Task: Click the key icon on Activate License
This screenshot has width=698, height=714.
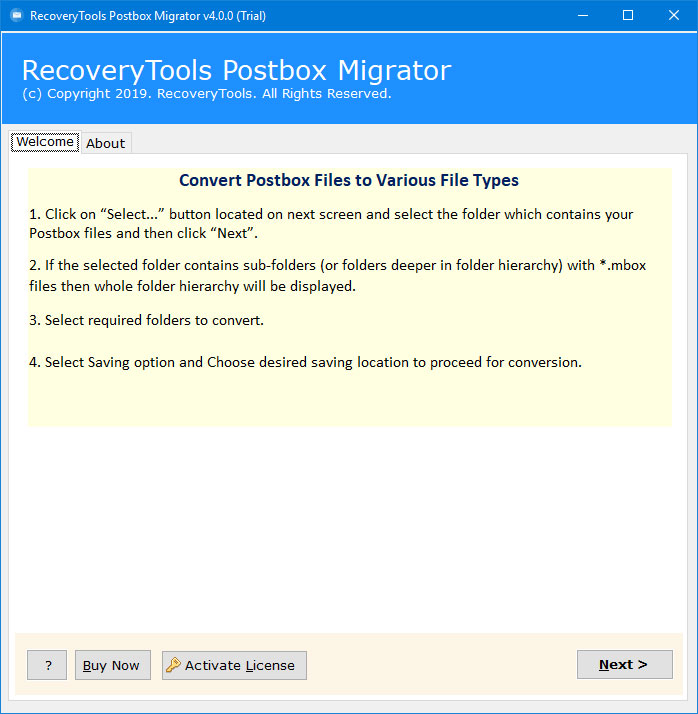Action: tap(173, 665)
